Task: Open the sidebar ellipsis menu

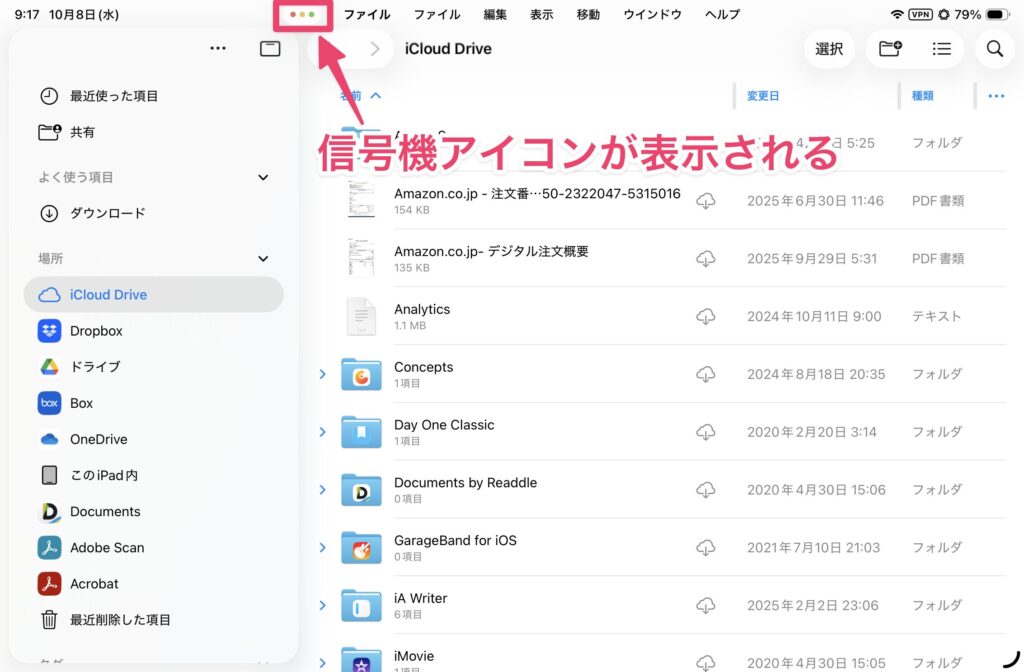Action: tap(218, 49)
